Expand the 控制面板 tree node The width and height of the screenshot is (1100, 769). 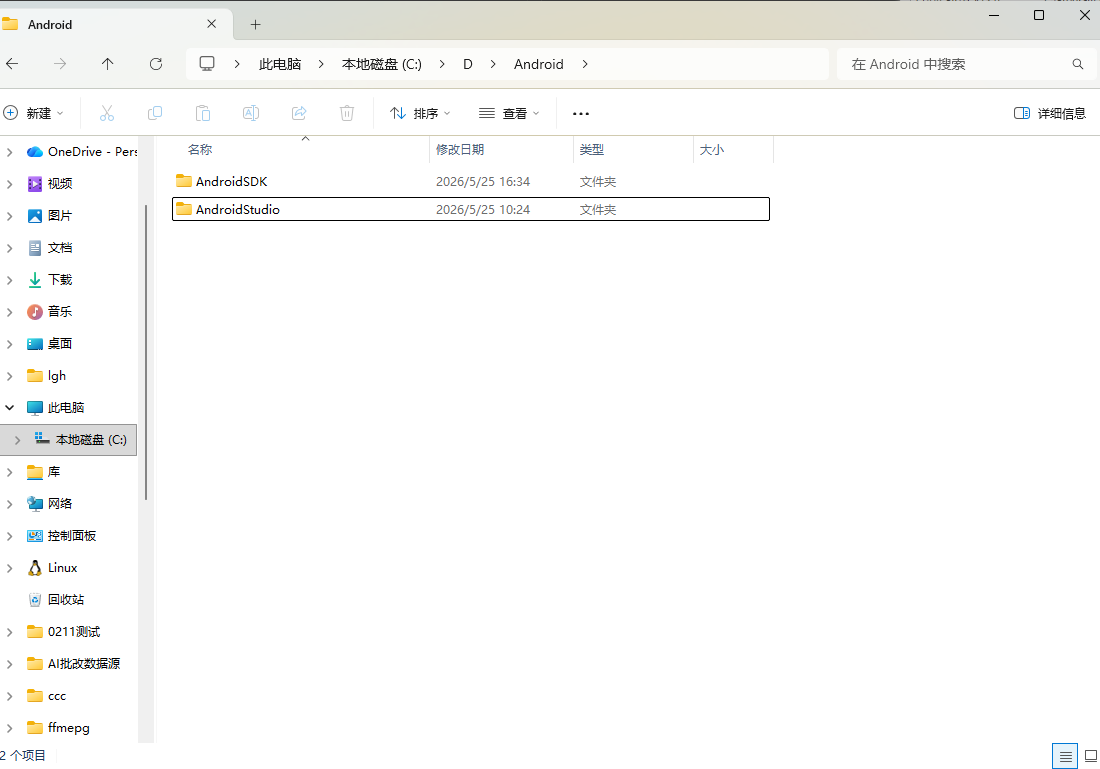10,536
